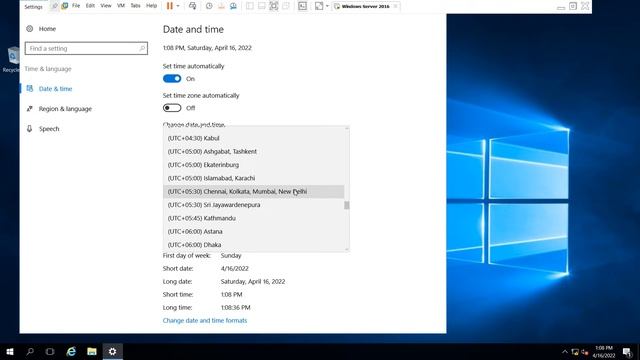This screenshot has height=360, width=640.
Task: Select (UTC+05:00) Islamabad, Karachi time zone
Action: [253, 178]
